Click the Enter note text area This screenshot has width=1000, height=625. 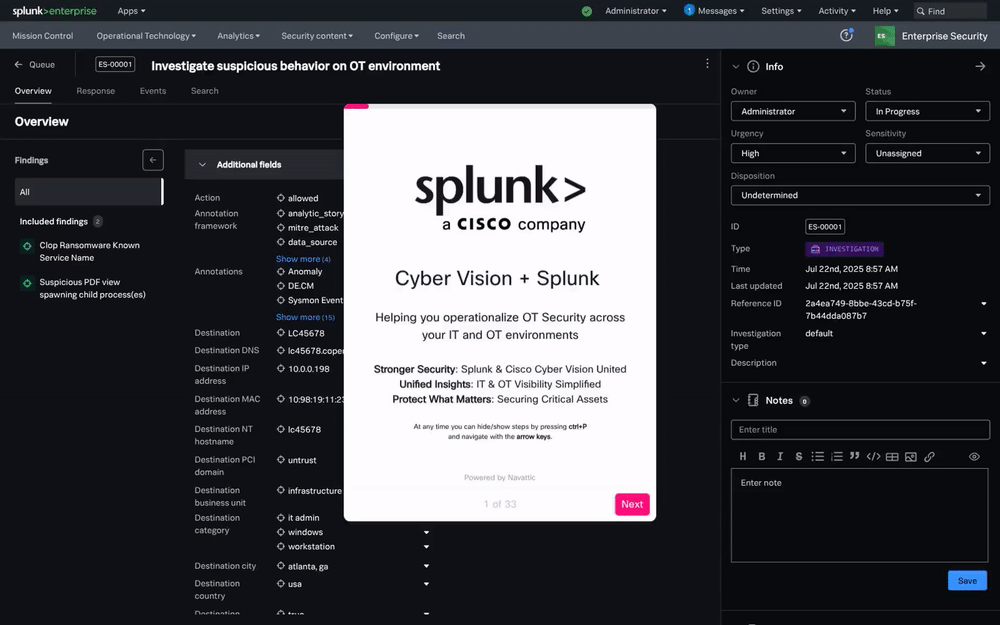tap(860, 515)
